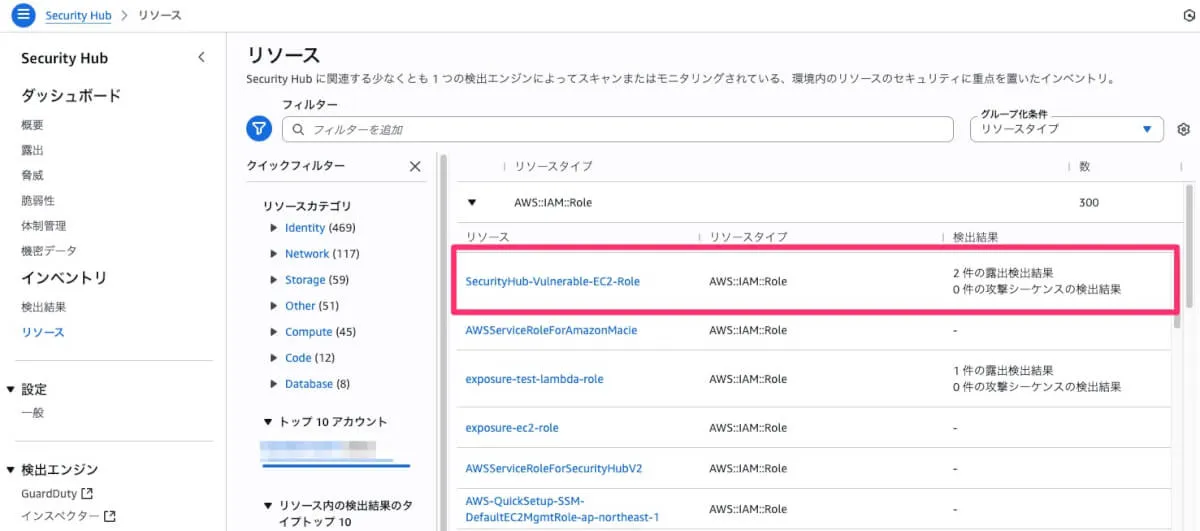
Task: Click the Security Hub breadcrumb link
Action: (78, 16)
